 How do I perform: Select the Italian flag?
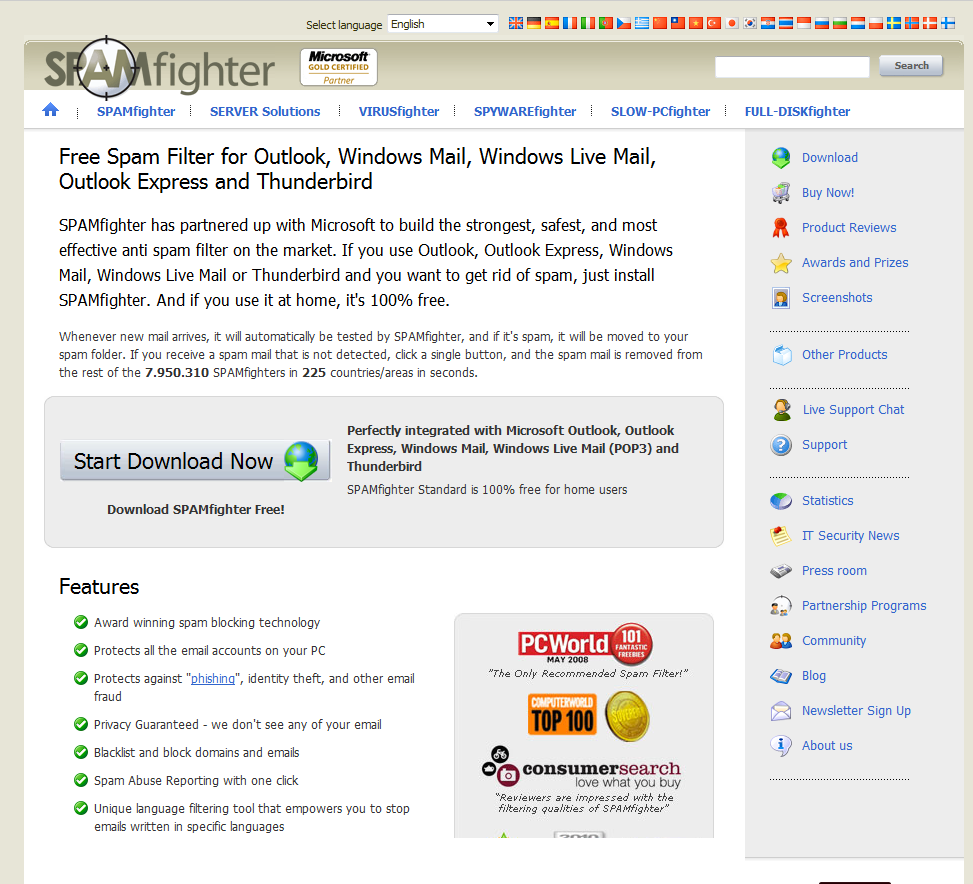(588, 24)
